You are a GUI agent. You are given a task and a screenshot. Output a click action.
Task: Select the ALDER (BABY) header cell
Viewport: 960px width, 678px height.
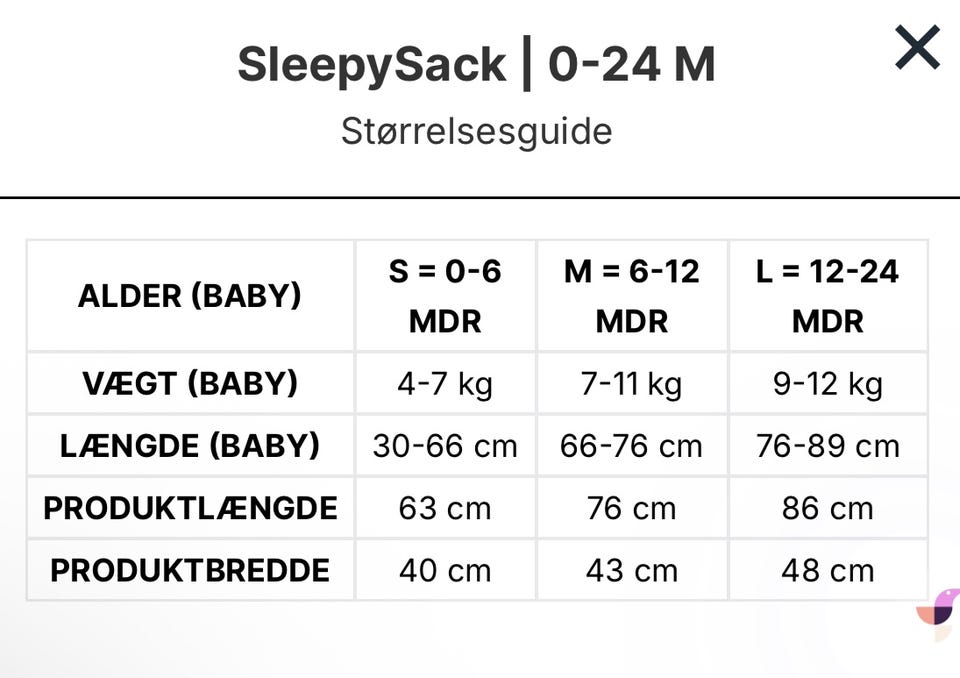point(190,296)
